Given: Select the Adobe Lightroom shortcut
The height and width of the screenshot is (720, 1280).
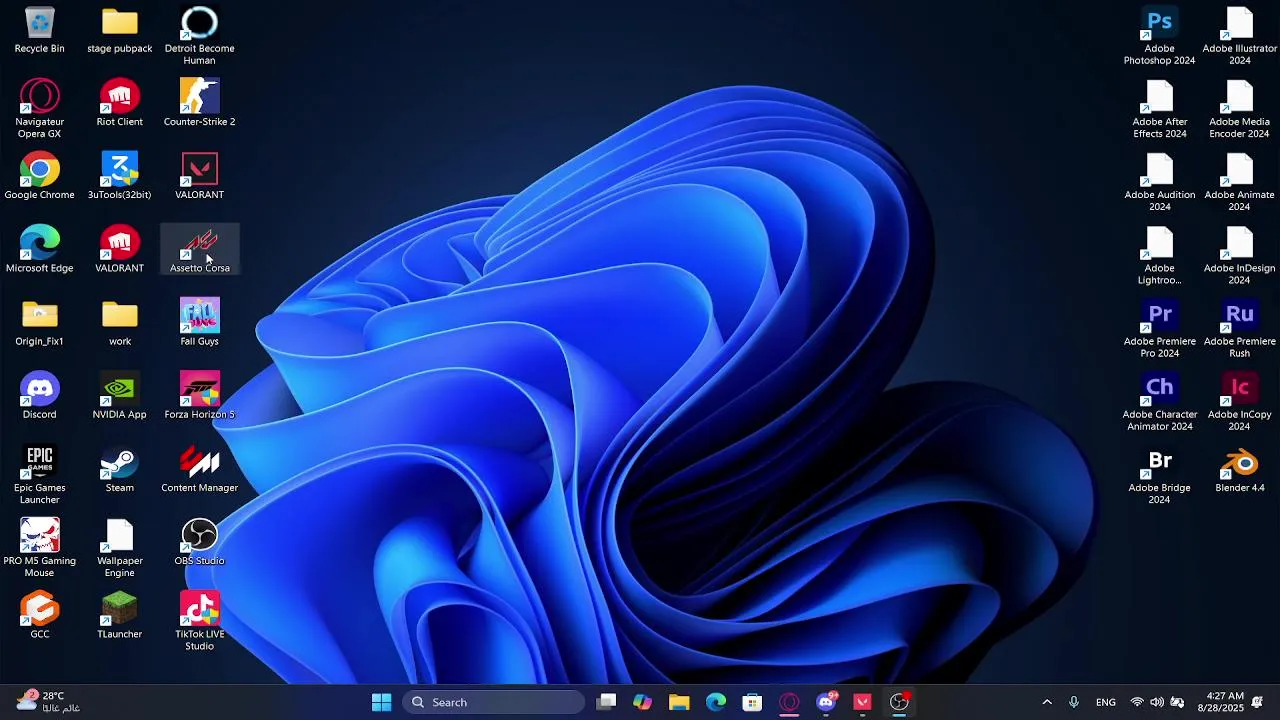Looking at the screenshot, I should [x=1159, y=255].
